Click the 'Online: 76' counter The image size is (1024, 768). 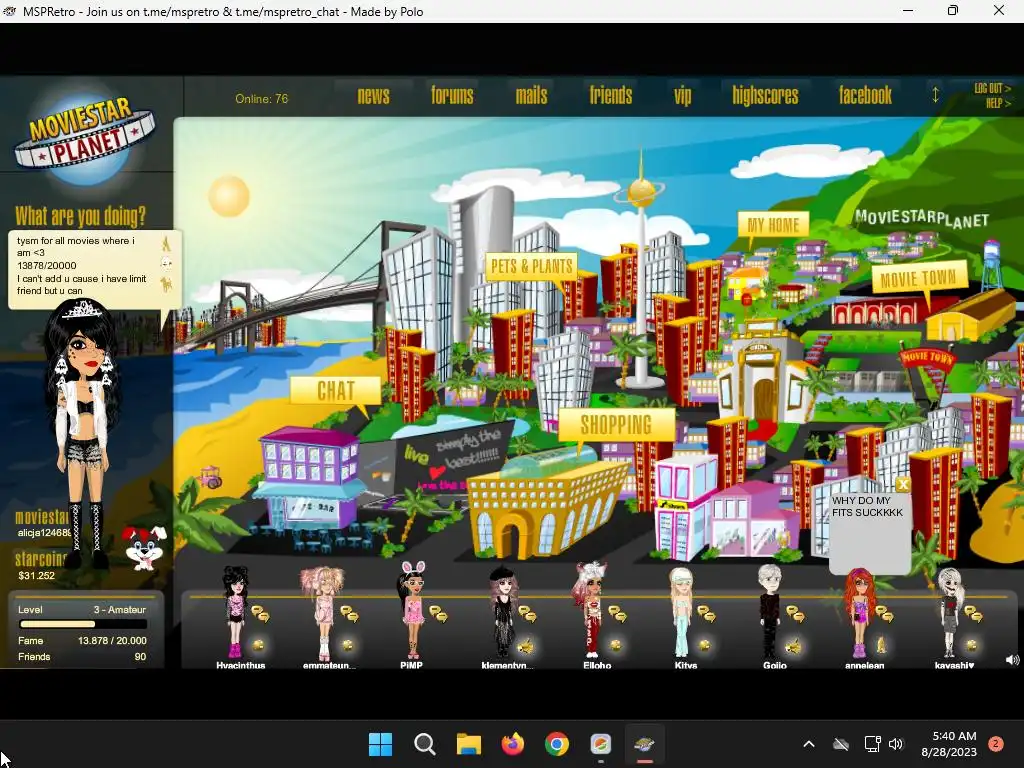261,99
